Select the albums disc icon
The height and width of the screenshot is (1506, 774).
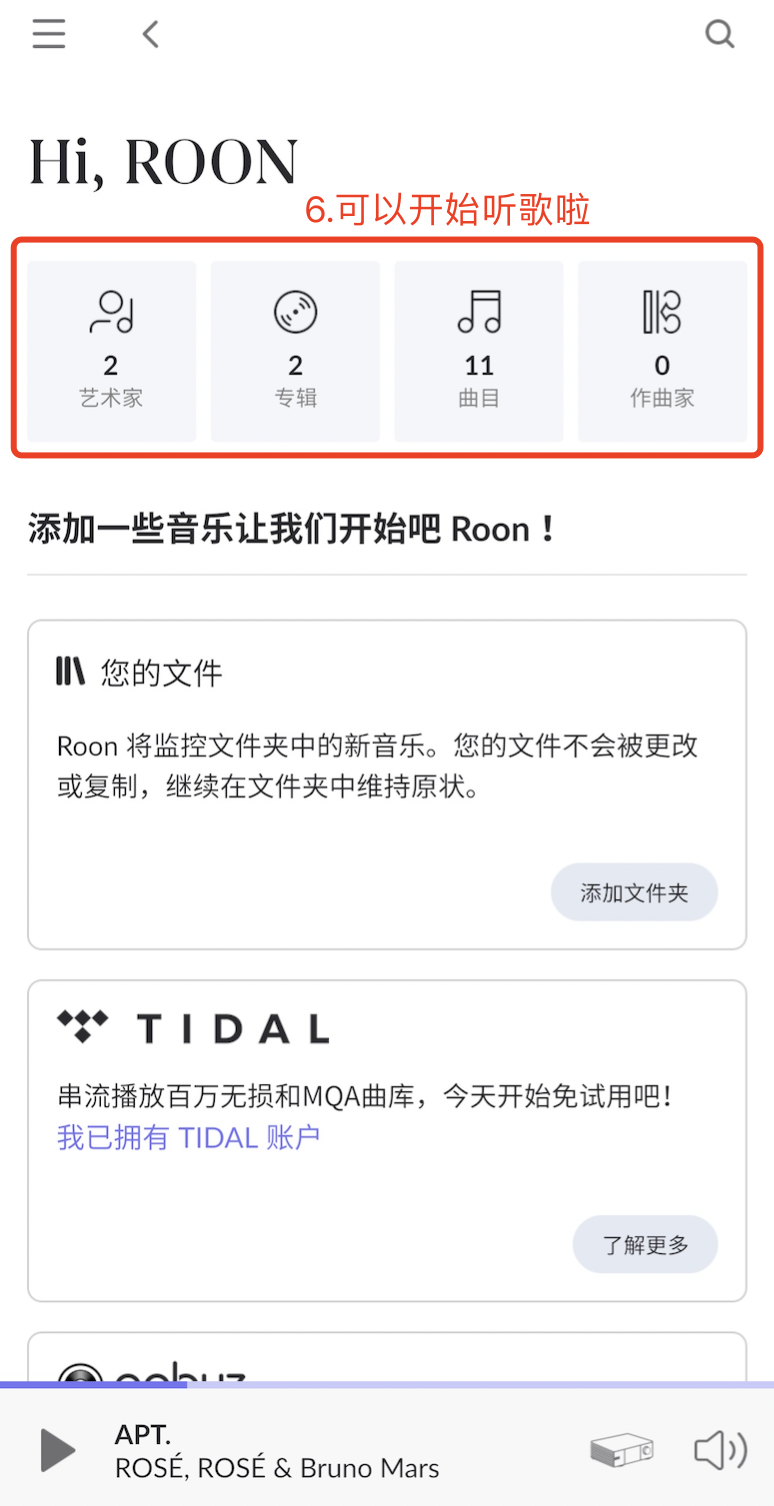click(x=294, y=309)
